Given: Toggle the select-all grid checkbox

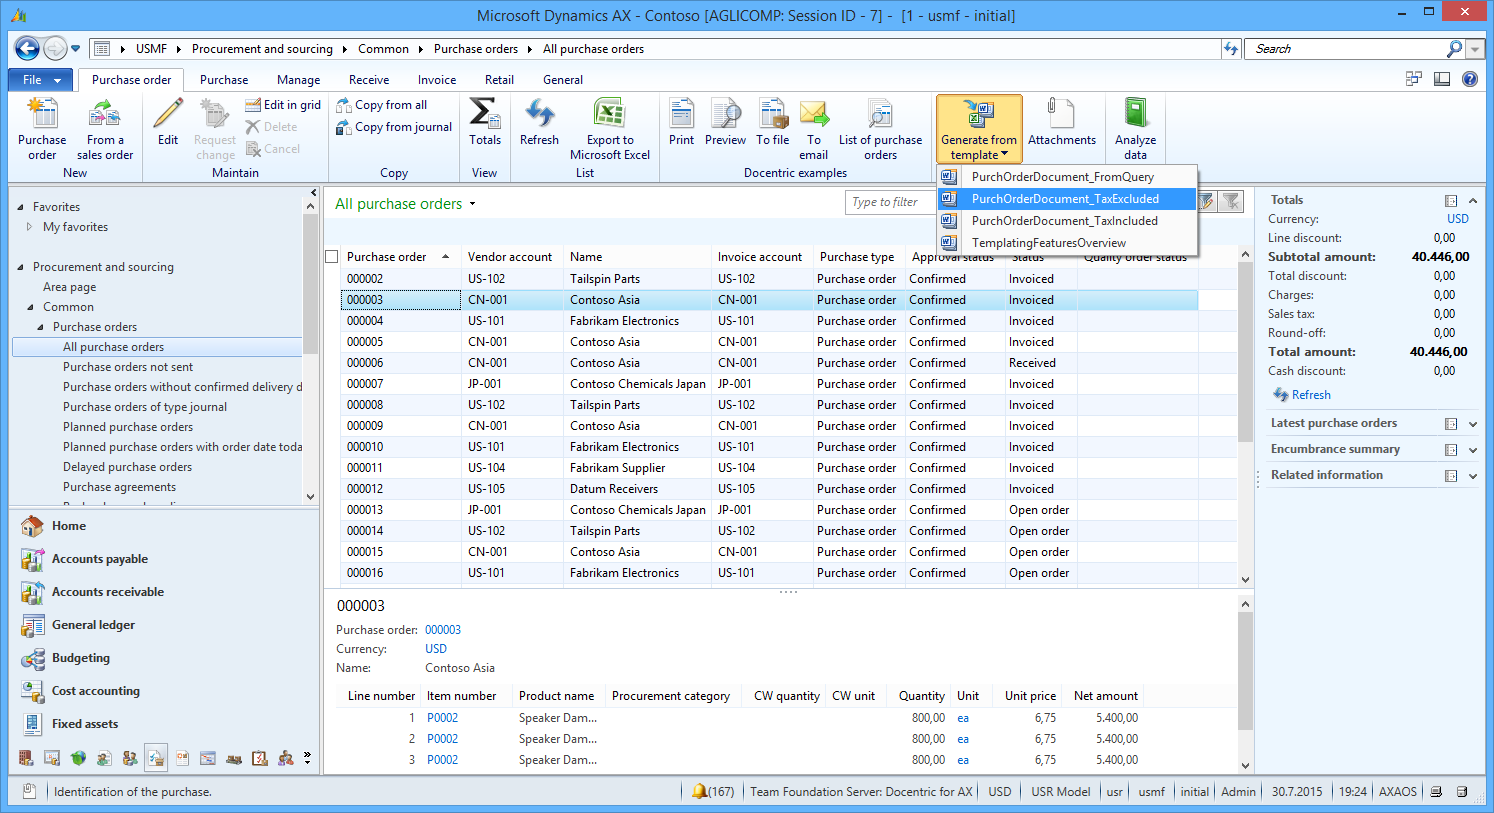Looking at the screenshot, I should tap(332, 257).
